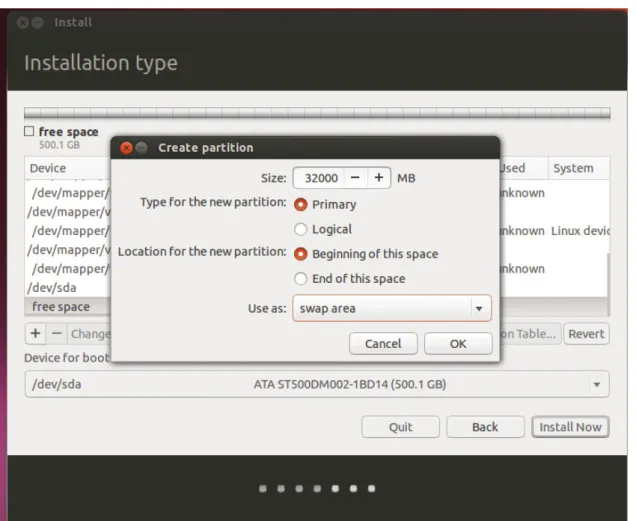Minimize the Install window

click(38, 22)
